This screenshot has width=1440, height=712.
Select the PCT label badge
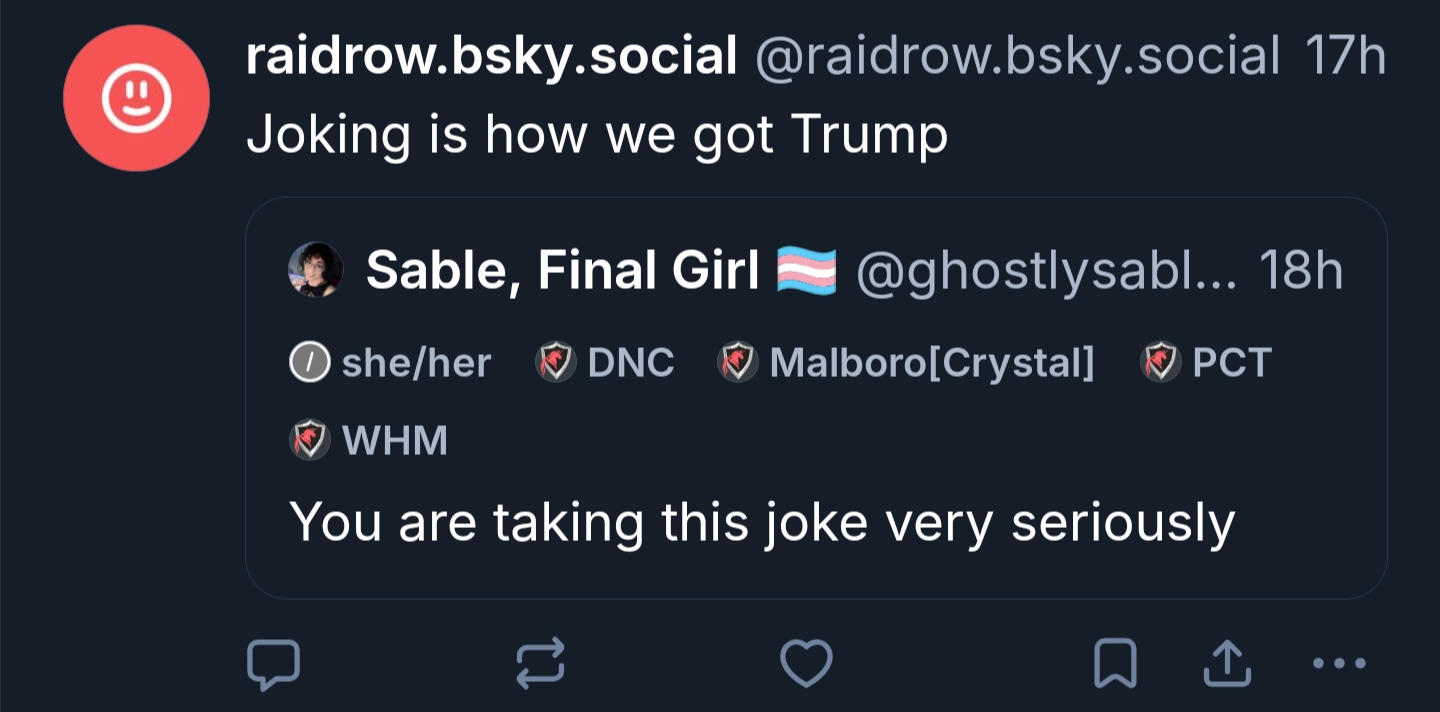point(1207,363)
